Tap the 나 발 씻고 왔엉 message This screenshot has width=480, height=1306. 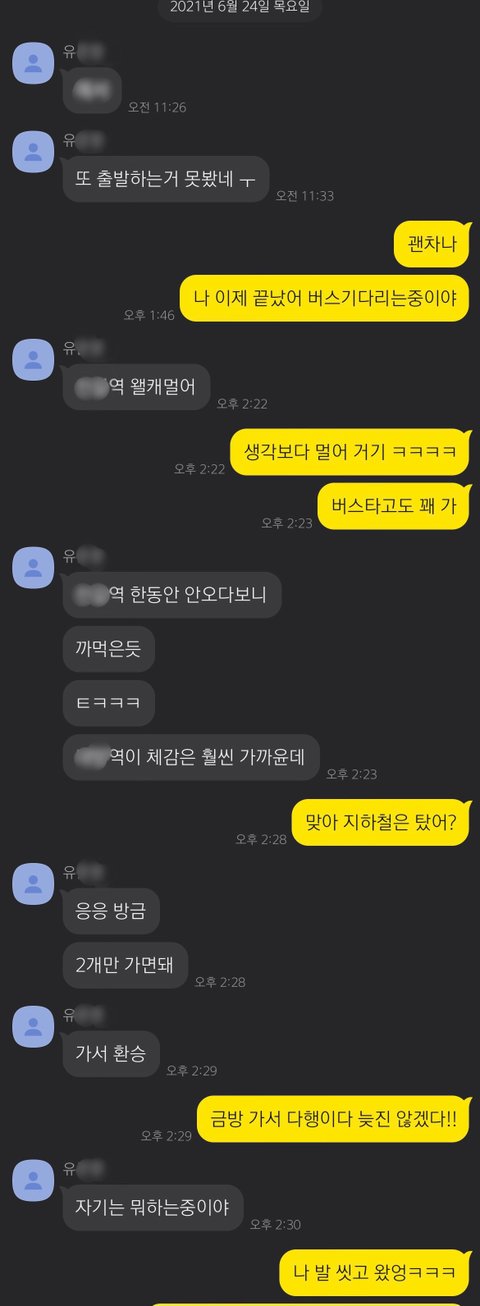[374, 1272]
